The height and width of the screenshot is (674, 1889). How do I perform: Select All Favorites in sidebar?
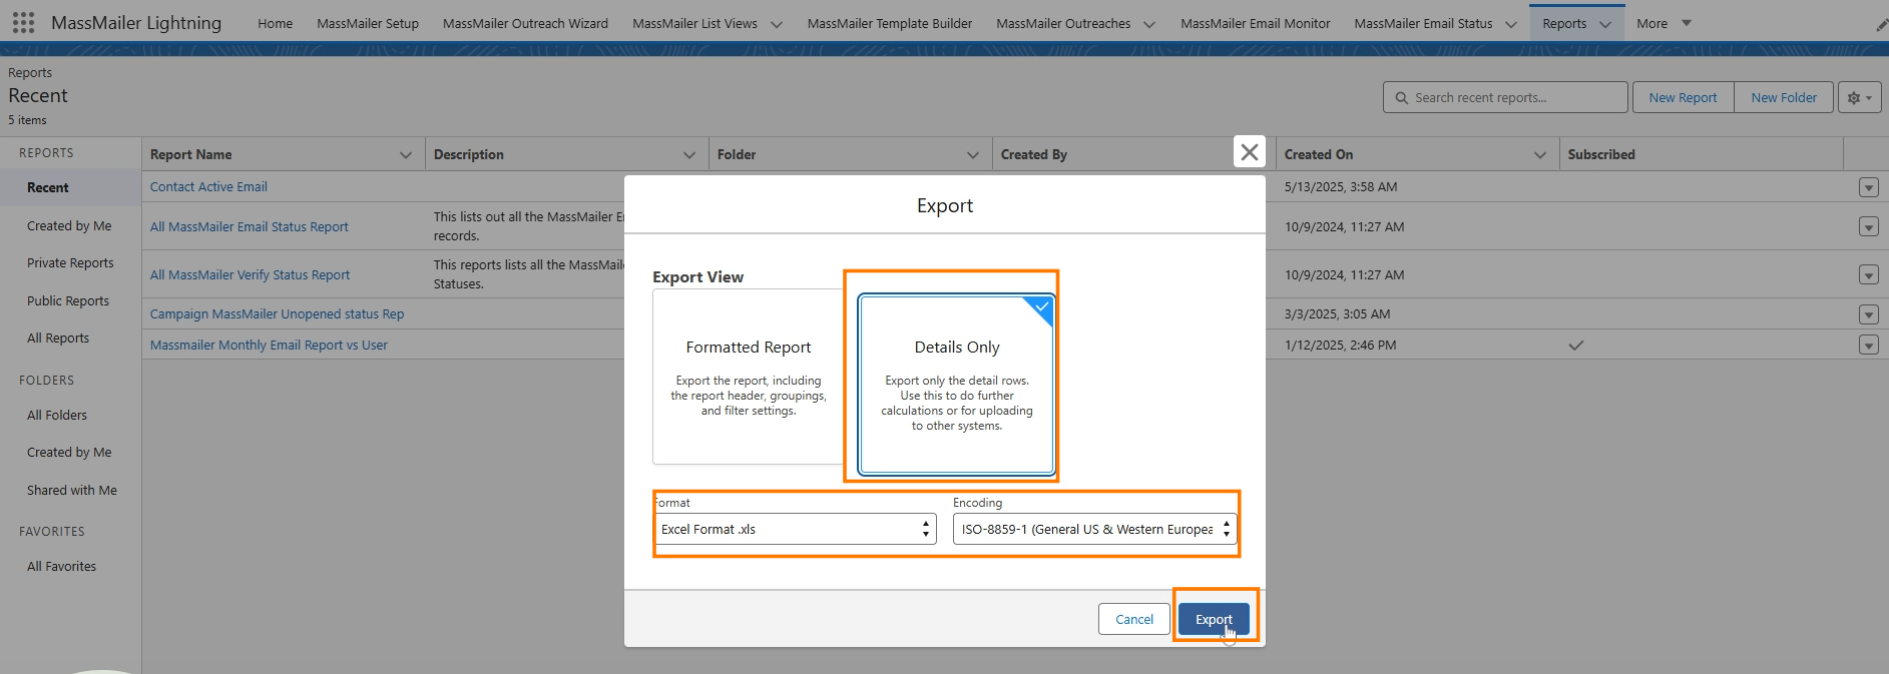[x=62, y=566]
